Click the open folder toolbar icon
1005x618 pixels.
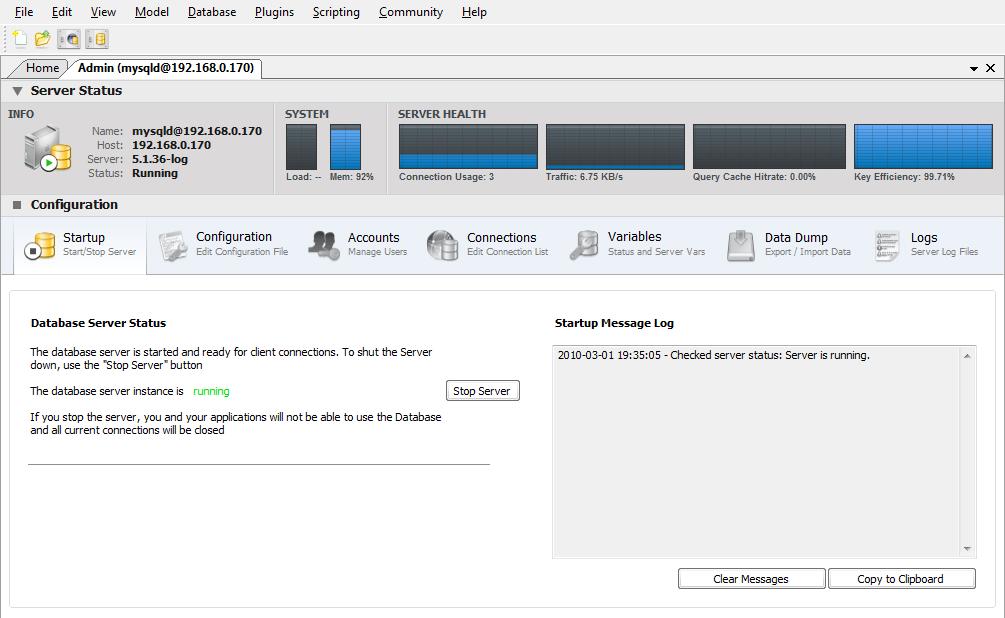click(x=43, y=39)
